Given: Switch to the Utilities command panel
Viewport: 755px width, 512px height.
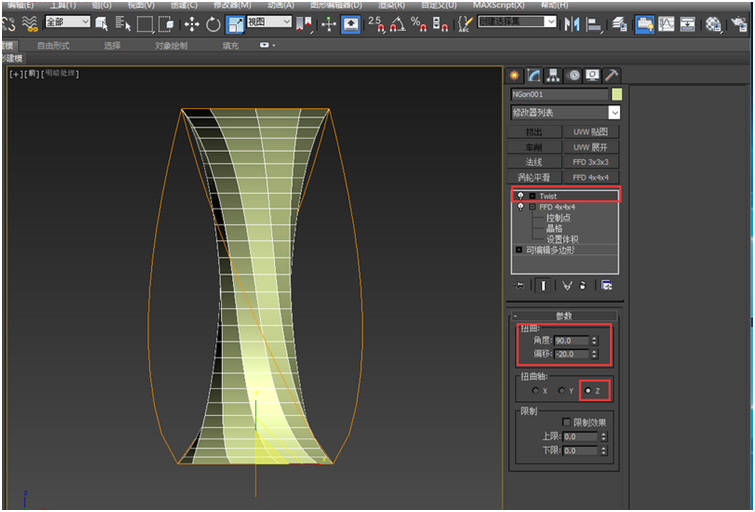Looking at the screenshot, I should 612,76.
